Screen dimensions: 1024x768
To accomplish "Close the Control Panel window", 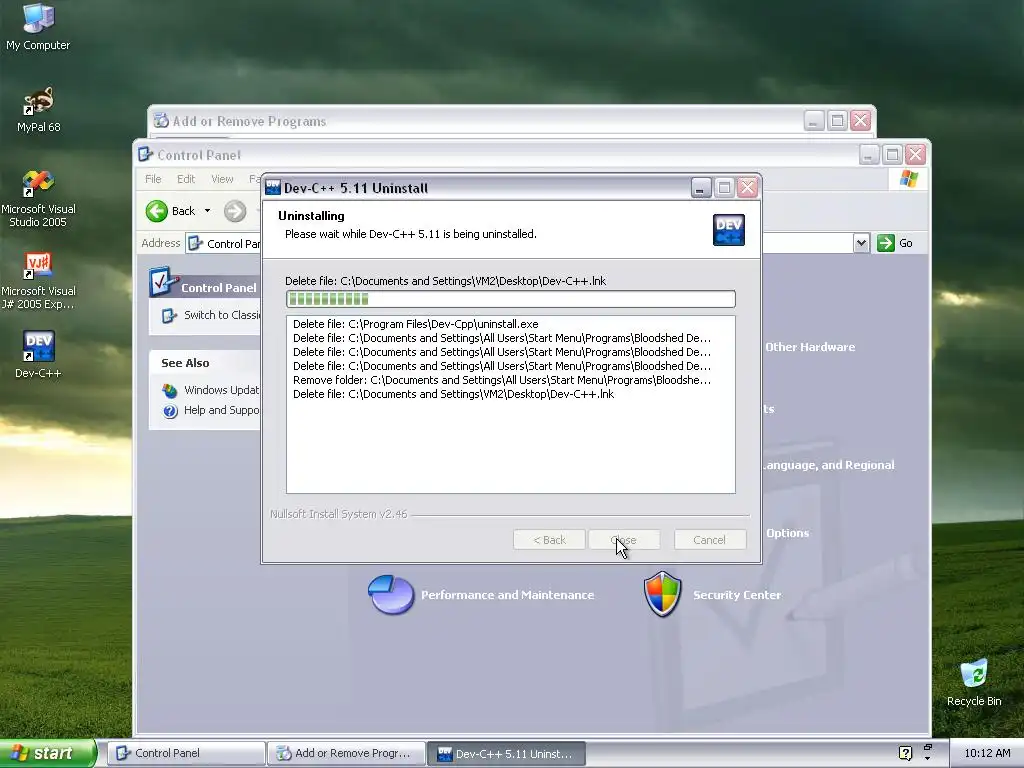I will point(916,155).
